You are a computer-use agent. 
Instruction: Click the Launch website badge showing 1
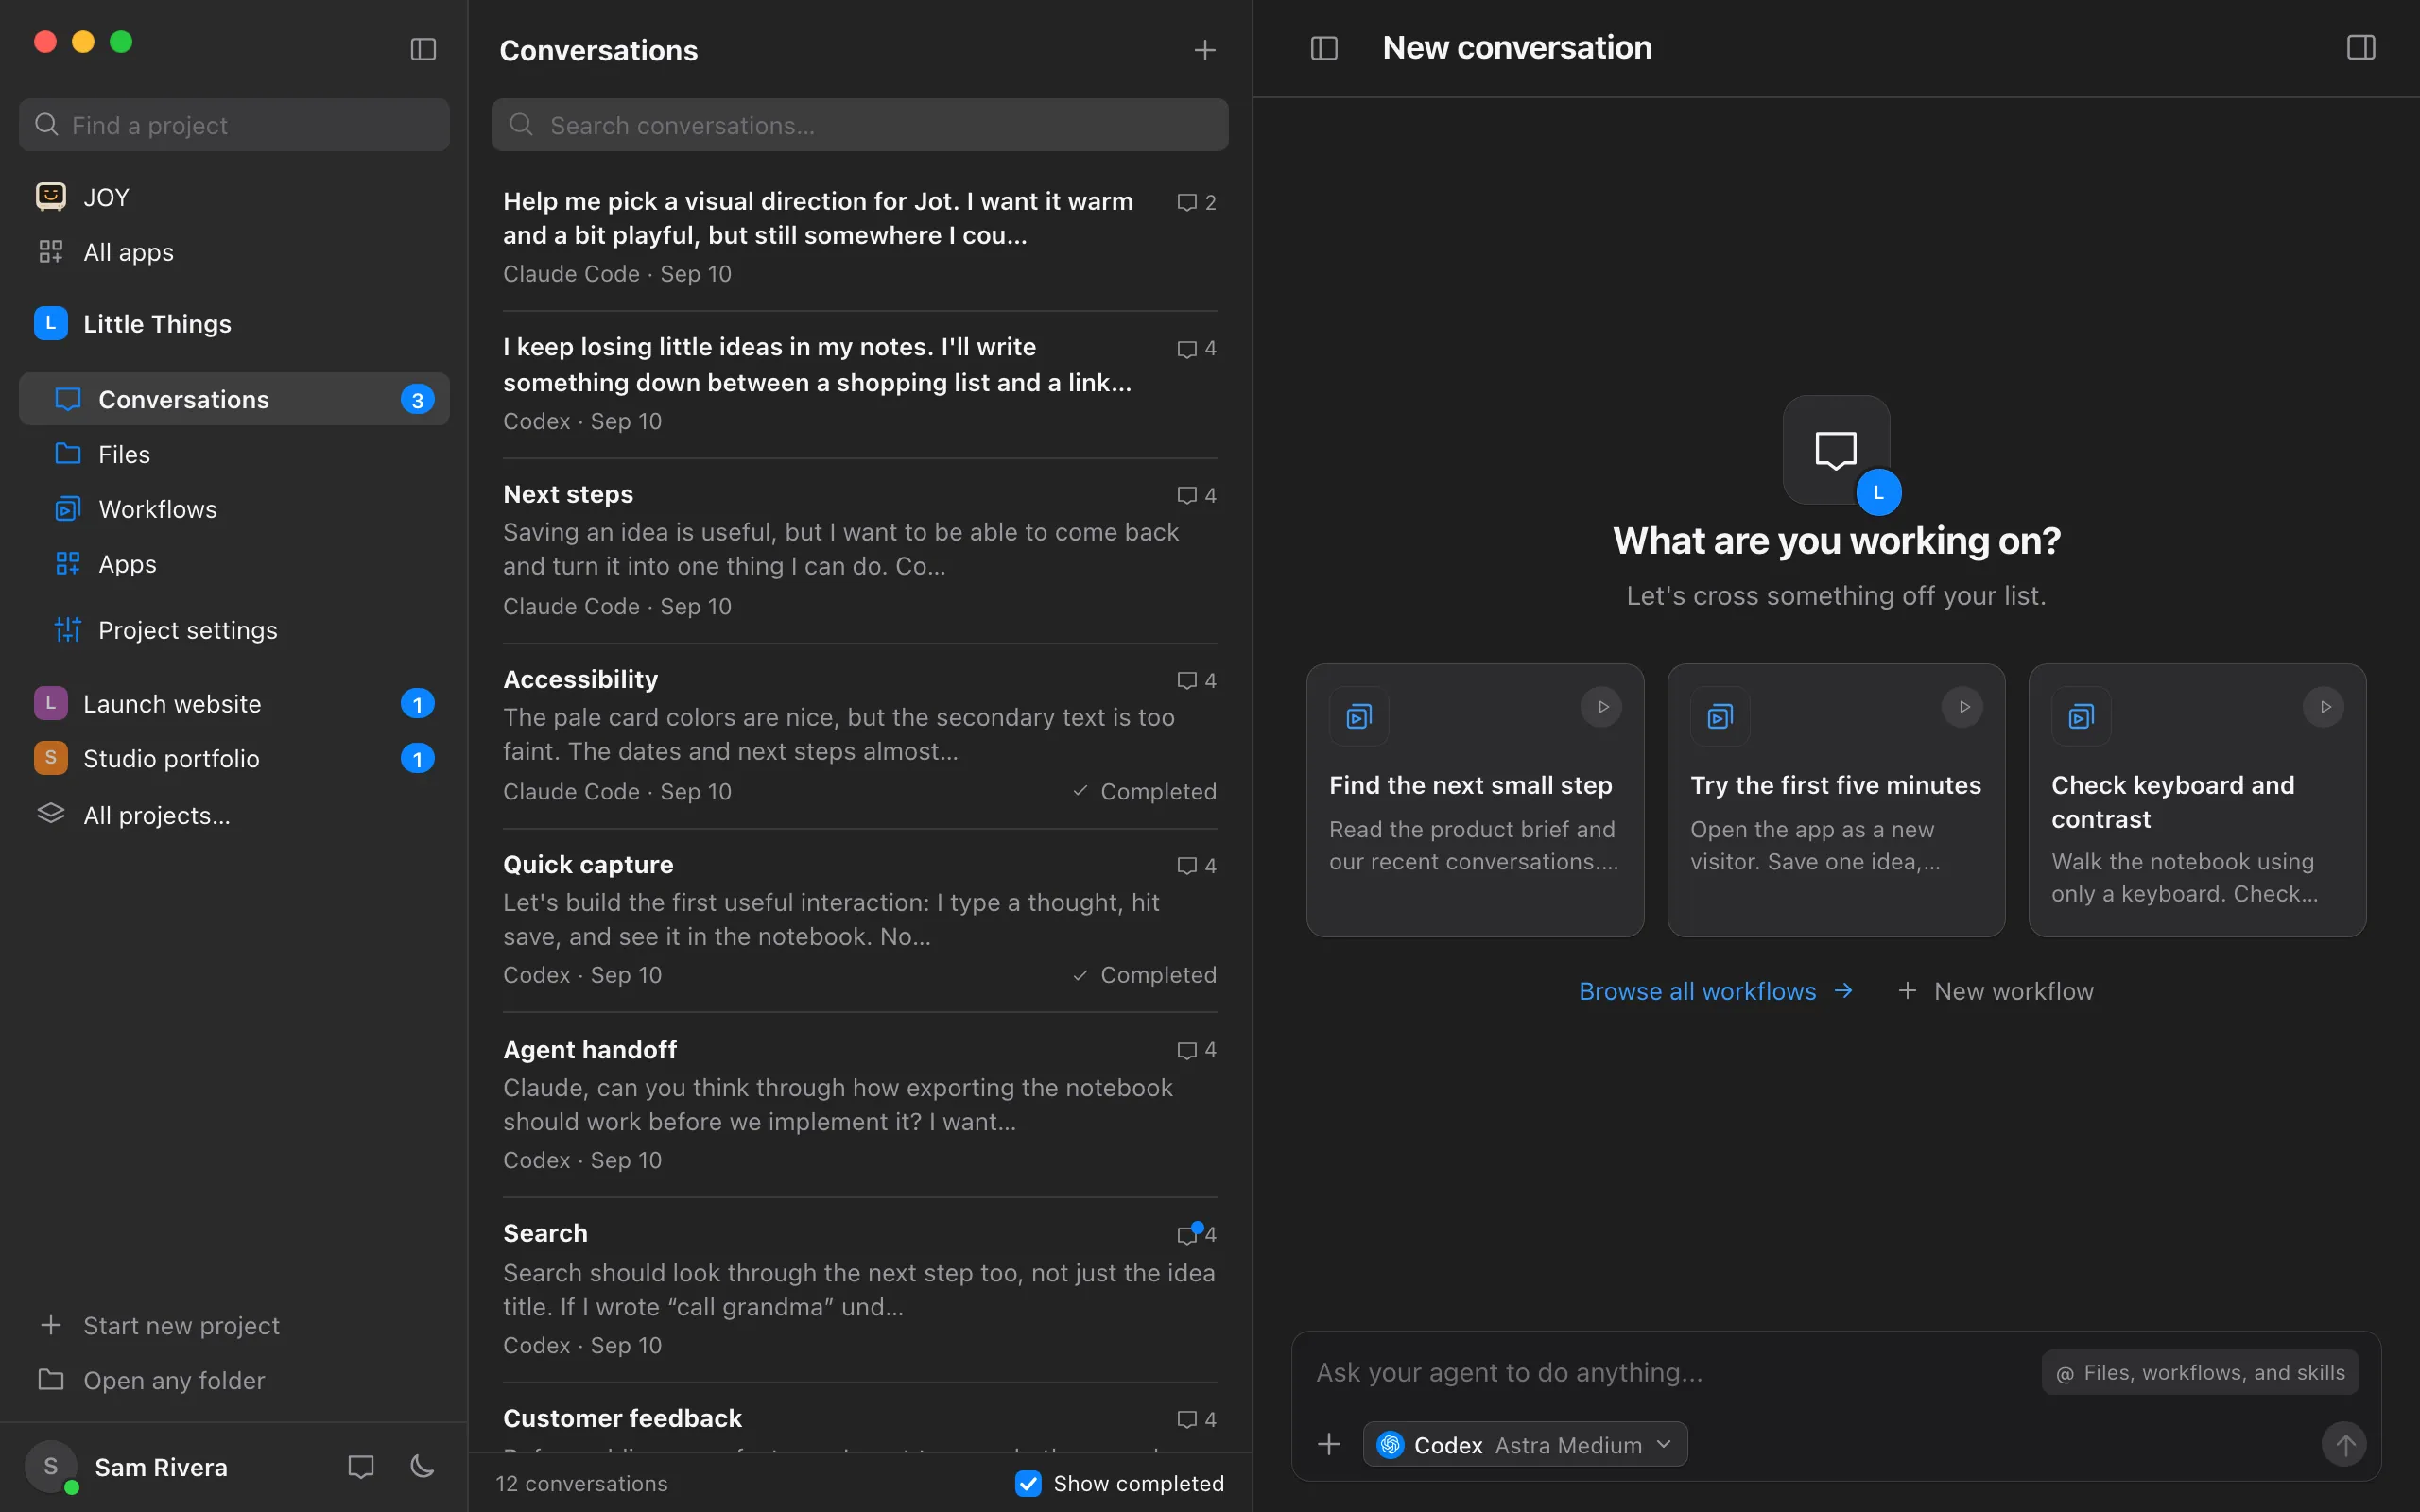417,704
